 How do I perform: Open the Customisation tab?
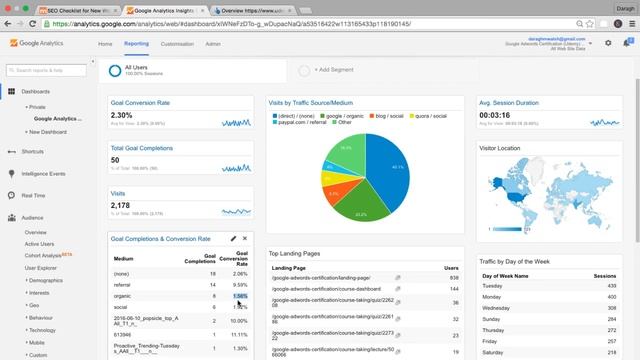click(x=177, y=44)
